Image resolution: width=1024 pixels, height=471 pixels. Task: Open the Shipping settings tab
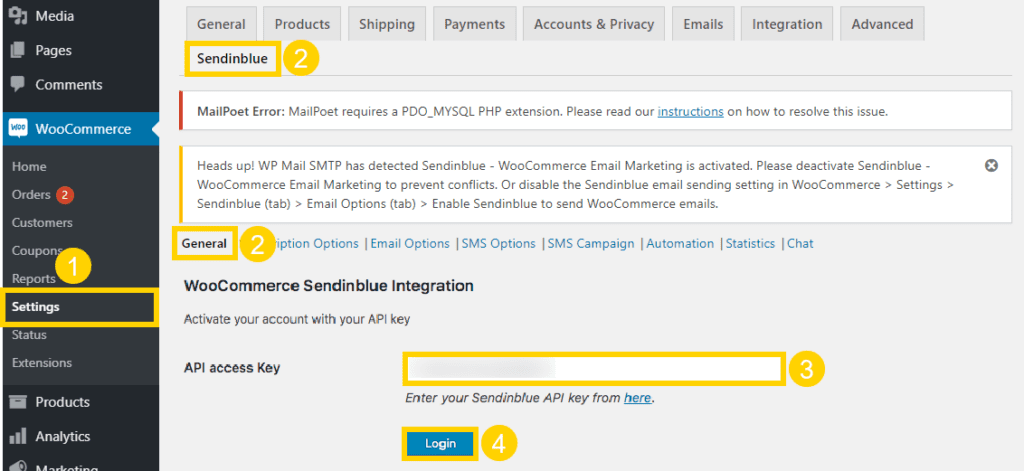(387, 24)
